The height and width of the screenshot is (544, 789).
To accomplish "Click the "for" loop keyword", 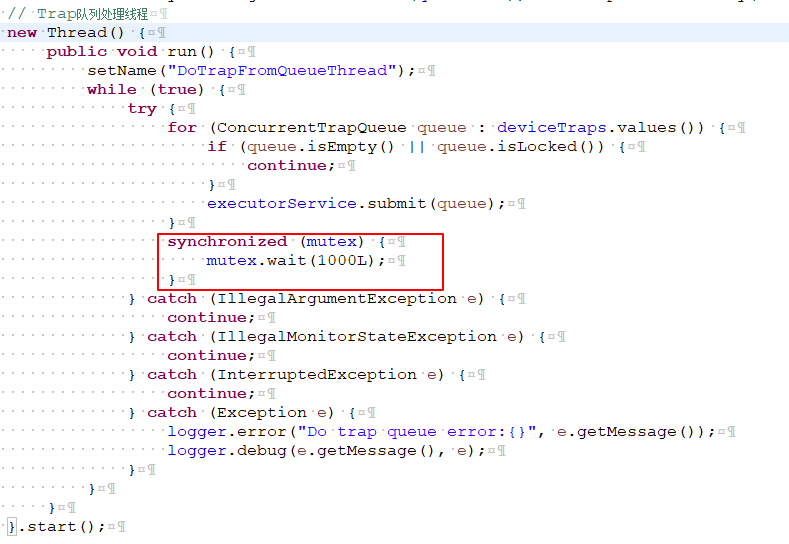I will [x=182, y=128].
